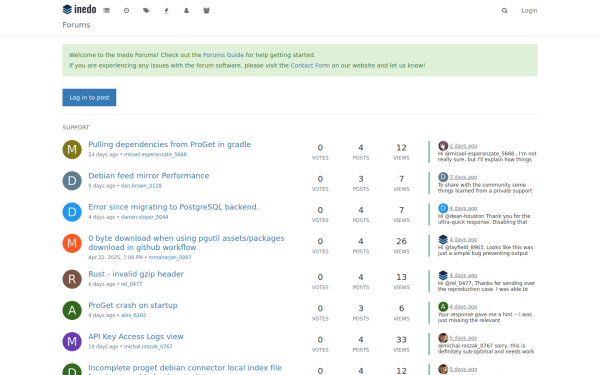Open the Inedo logo home link
The height and width of the screenshot is (375, 600).
(x=80, y=9)
